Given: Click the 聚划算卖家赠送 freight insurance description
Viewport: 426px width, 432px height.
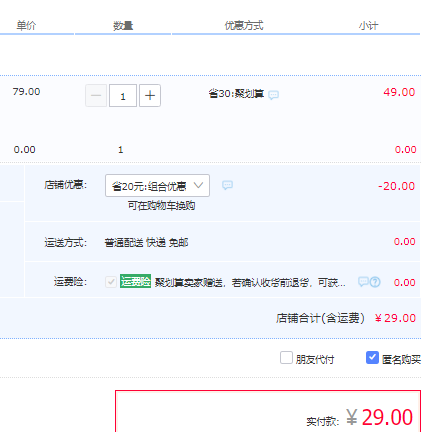Looking at the screenshot, I should tap(250, 283).
